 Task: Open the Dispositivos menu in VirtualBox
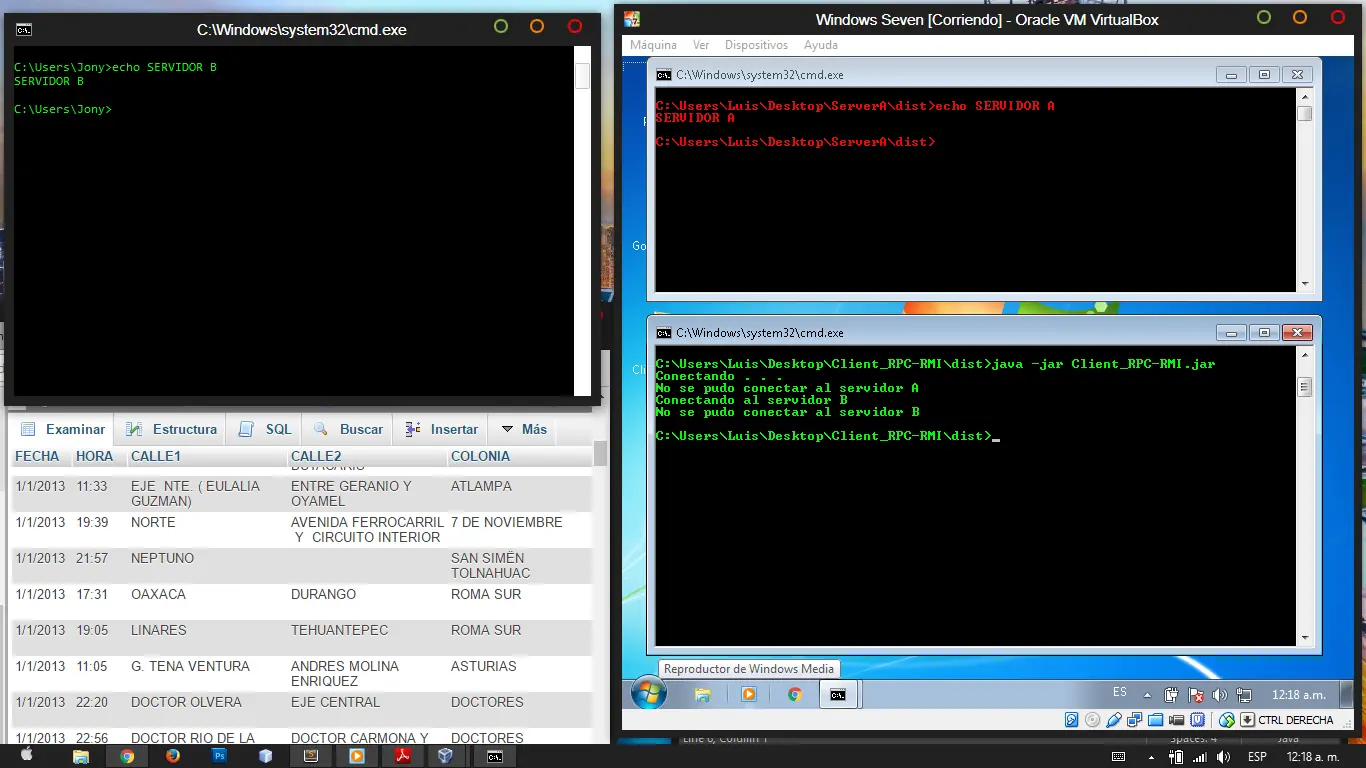(756, 45)
